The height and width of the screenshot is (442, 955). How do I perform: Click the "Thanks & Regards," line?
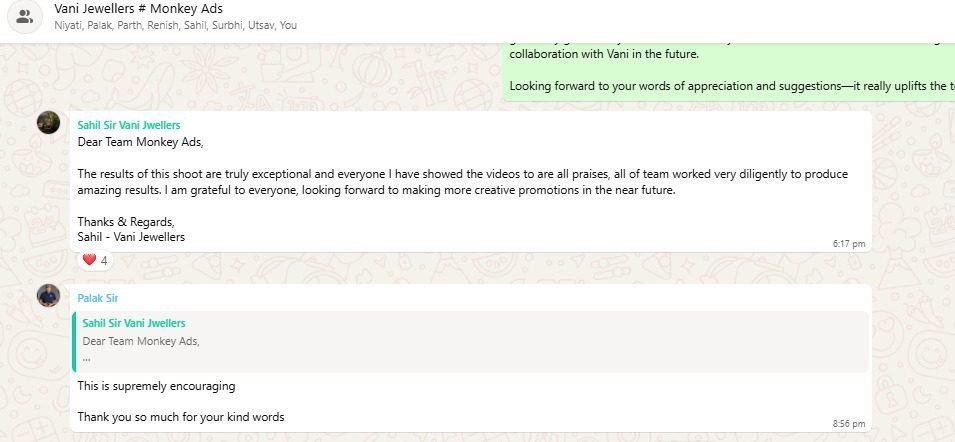(x=126, y=222)
